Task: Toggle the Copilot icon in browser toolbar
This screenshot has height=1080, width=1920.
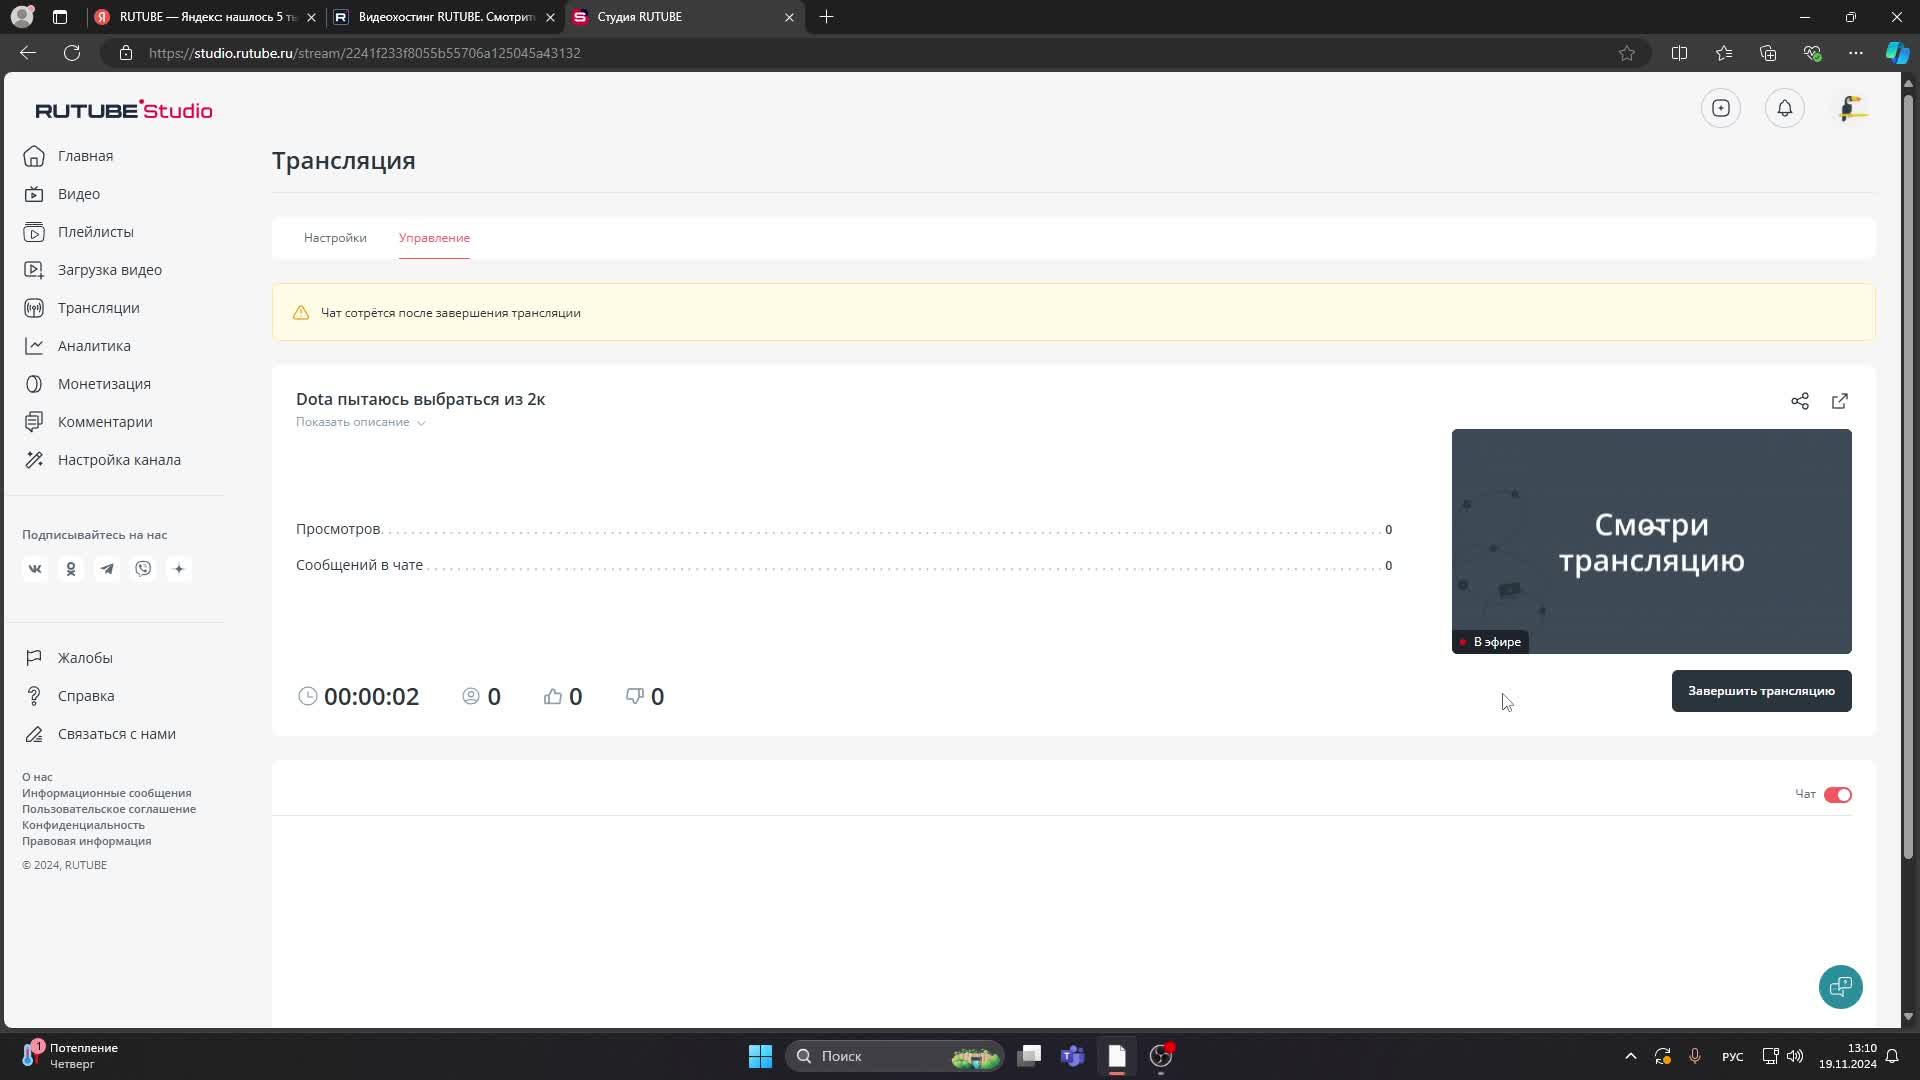Action: tap(1896, 53)
